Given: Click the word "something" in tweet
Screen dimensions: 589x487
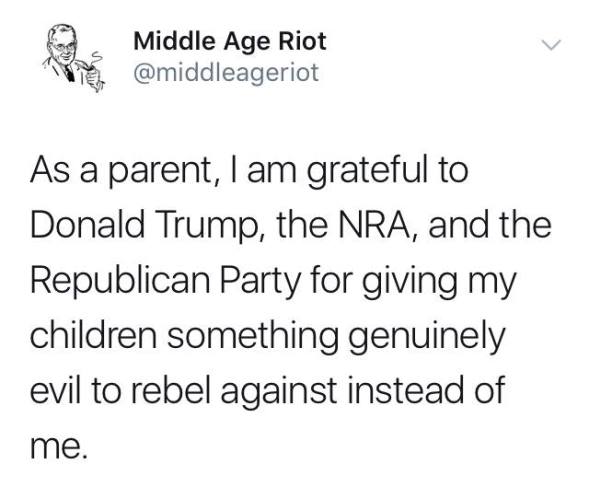Looking at the screenshot, I should (x=252, y=336).
